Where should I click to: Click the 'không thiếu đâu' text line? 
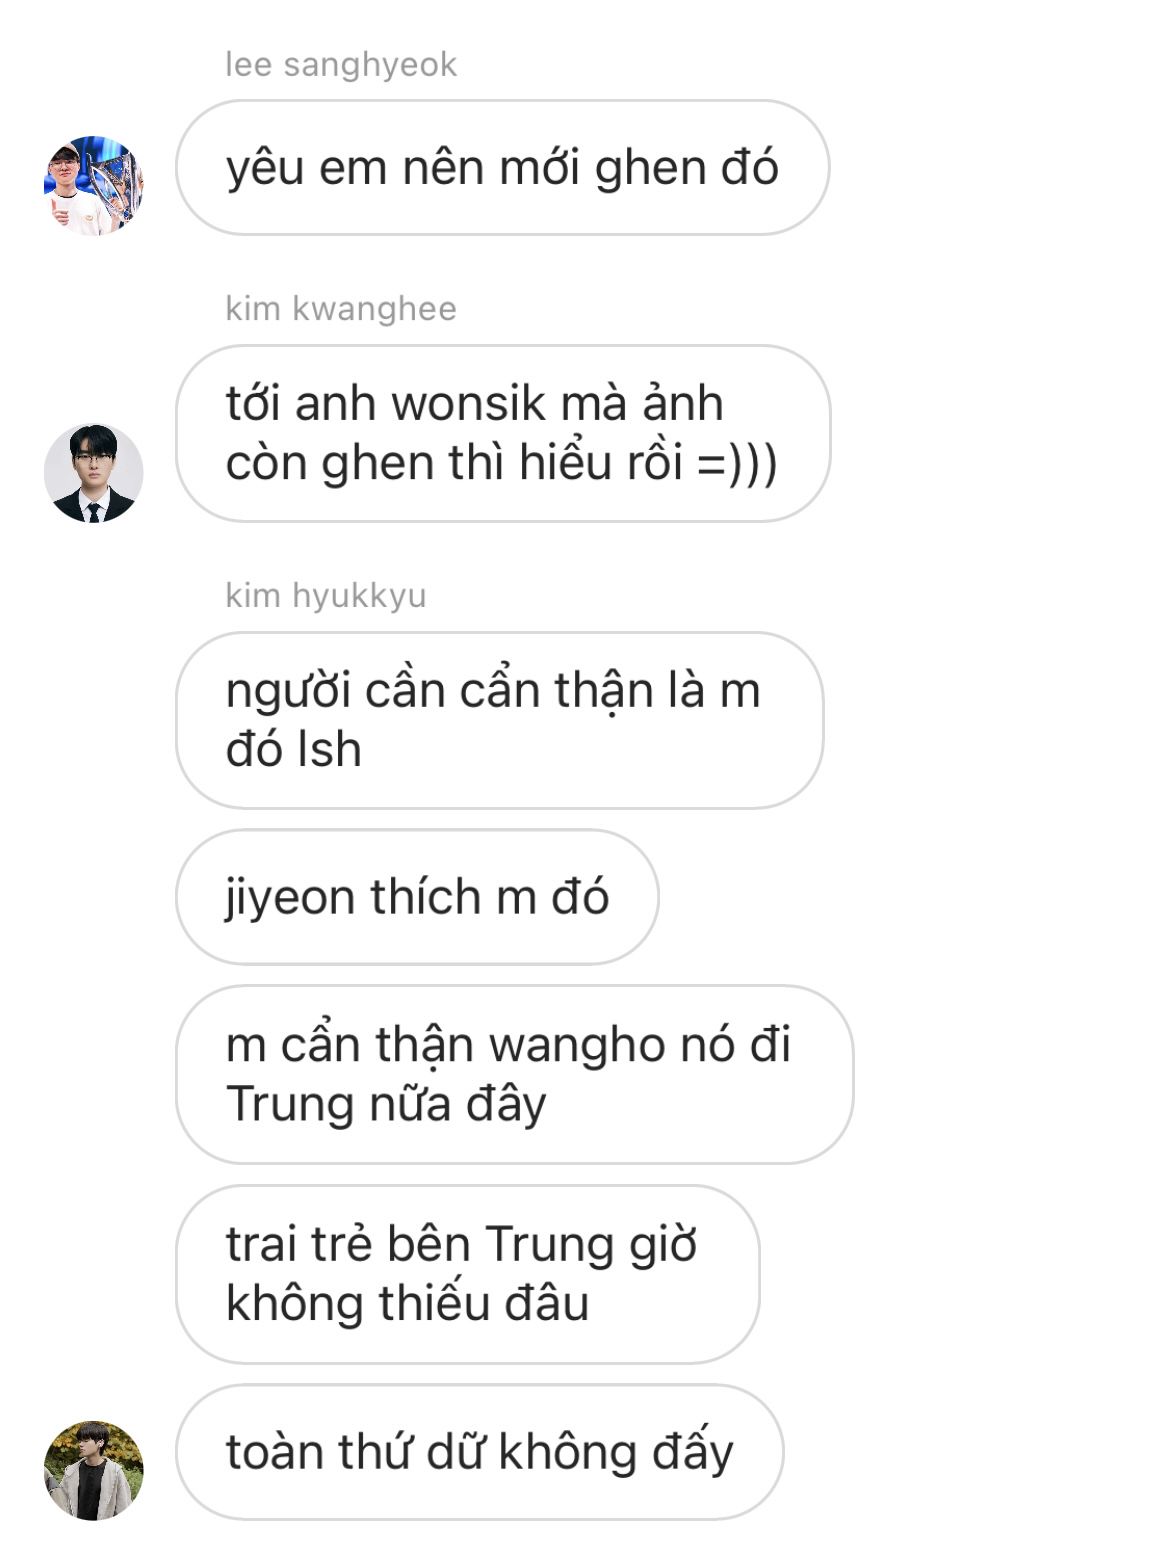click(x=407, y=1304)
